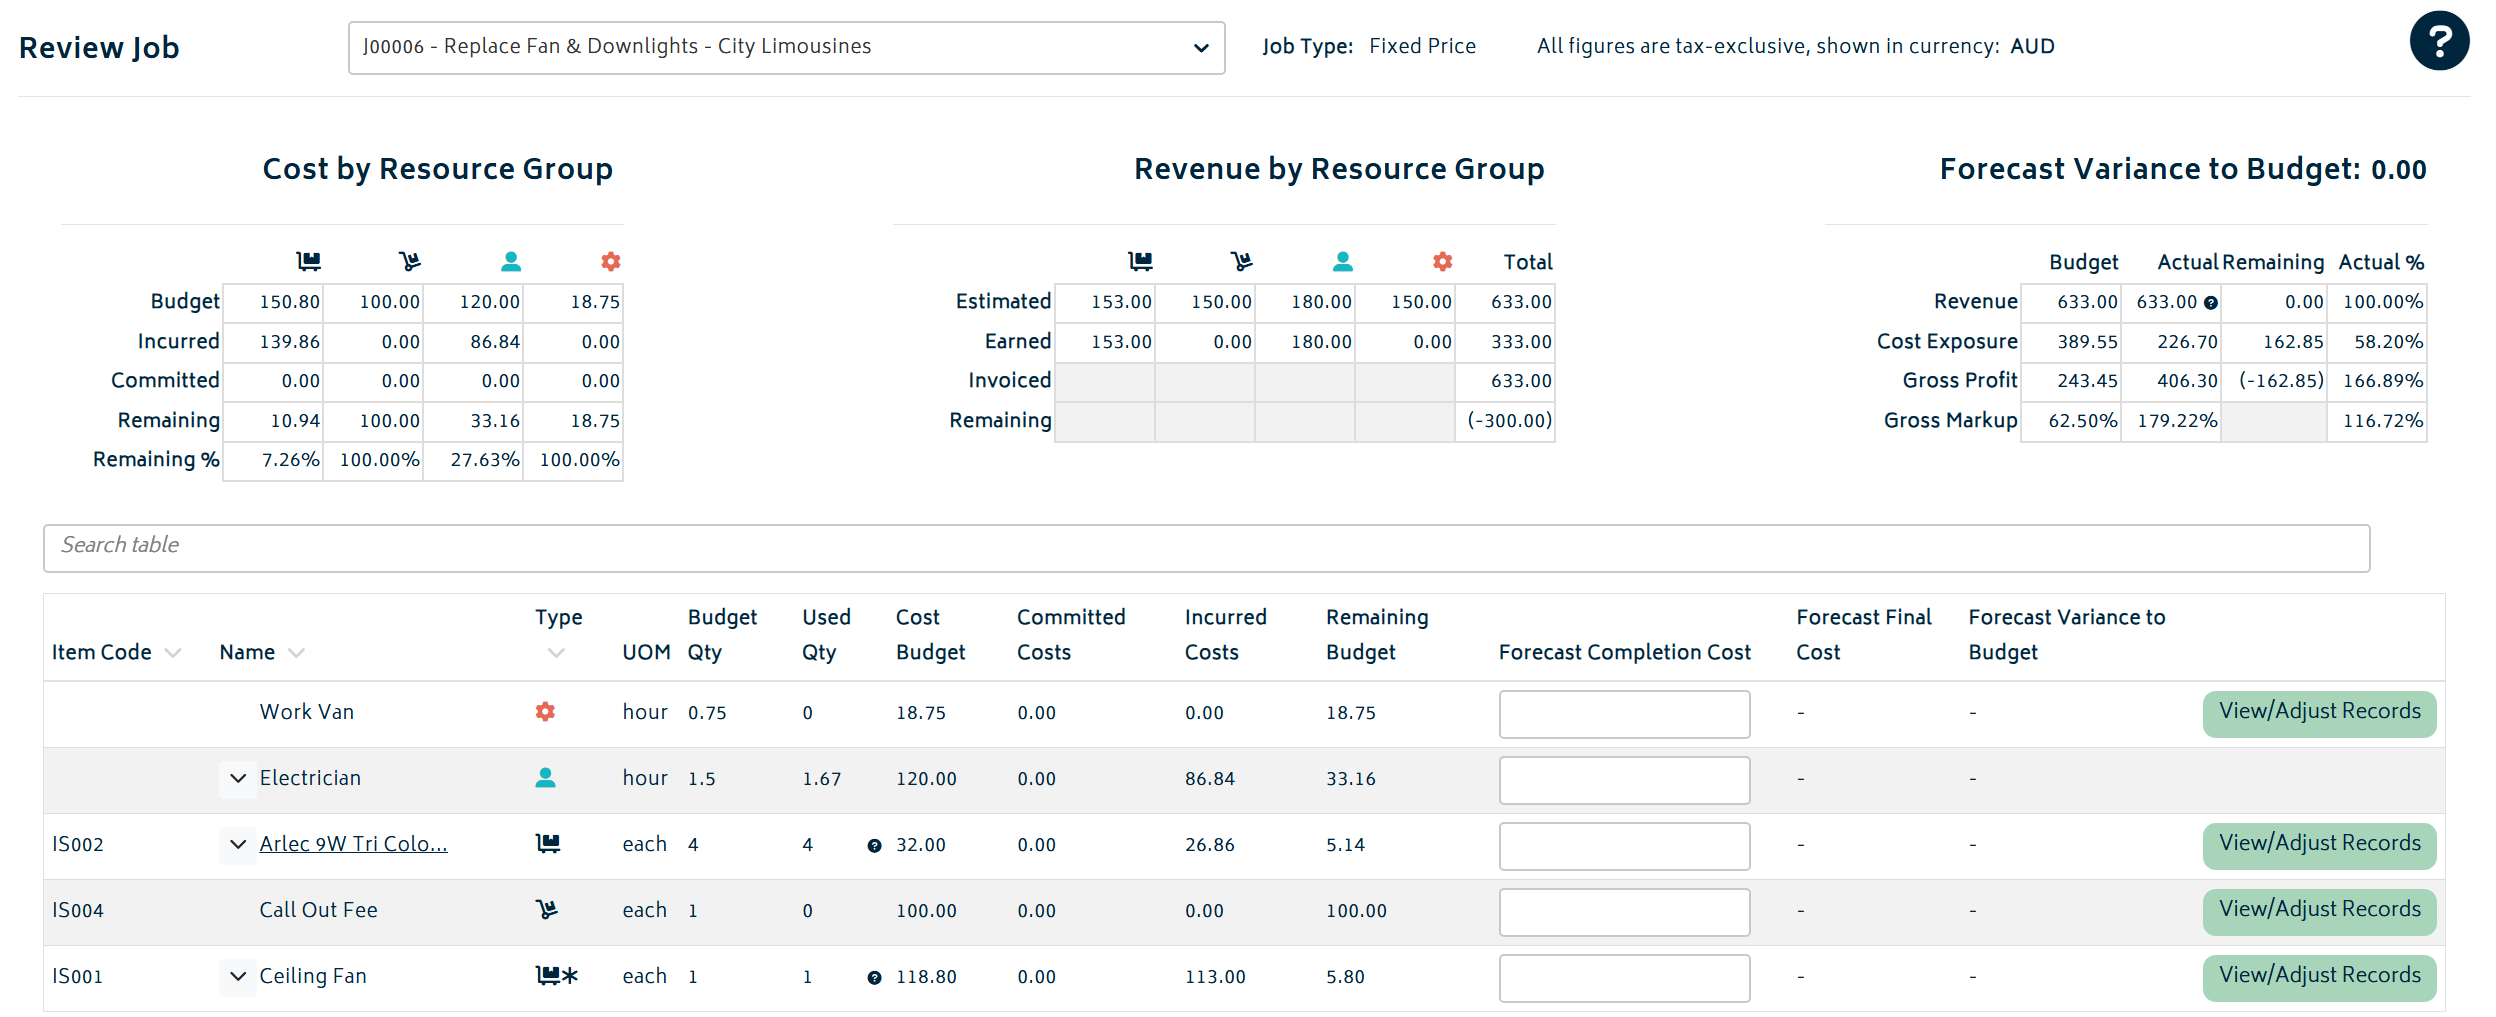2496x1017 pixels.
Task: Click the Work Van name
Action: (x=306, y=711)
